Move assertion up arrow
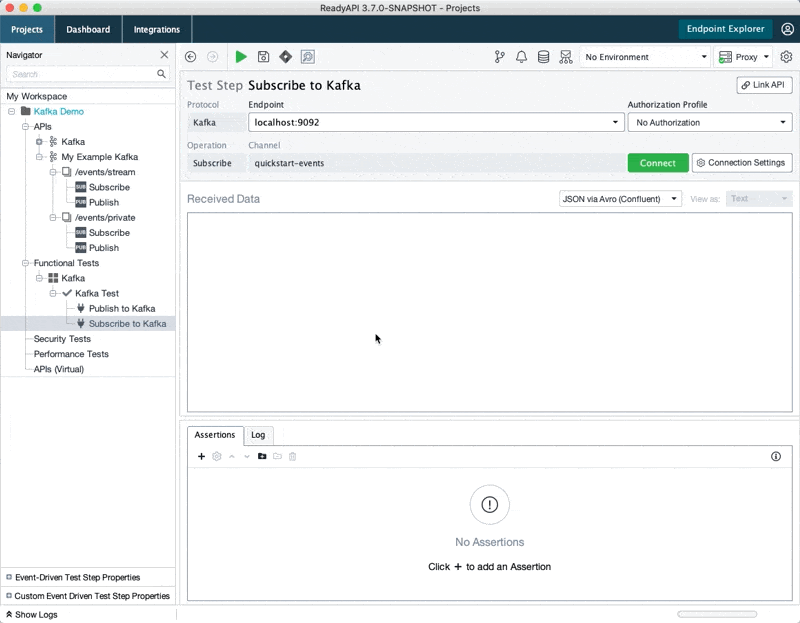 coord(232,456)
